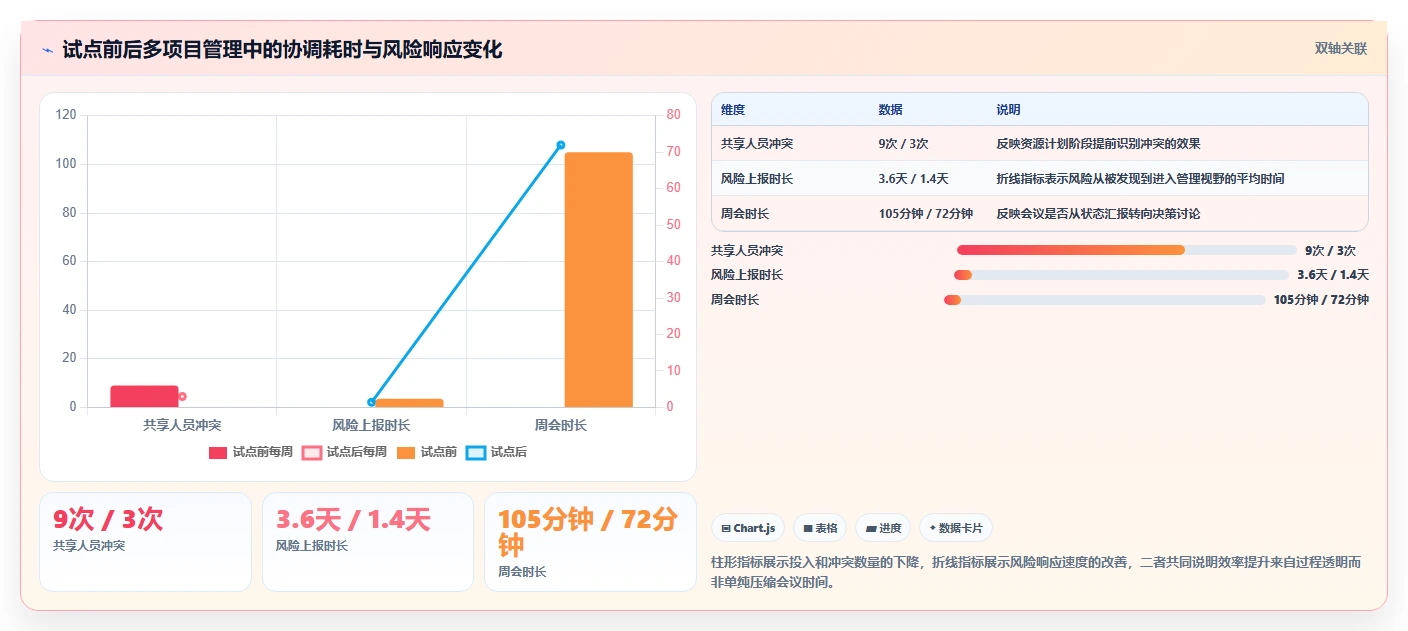Click the blue 试点后 legend color box
The height and width of the screenshot is (631, 1408).
coord(476,453)
